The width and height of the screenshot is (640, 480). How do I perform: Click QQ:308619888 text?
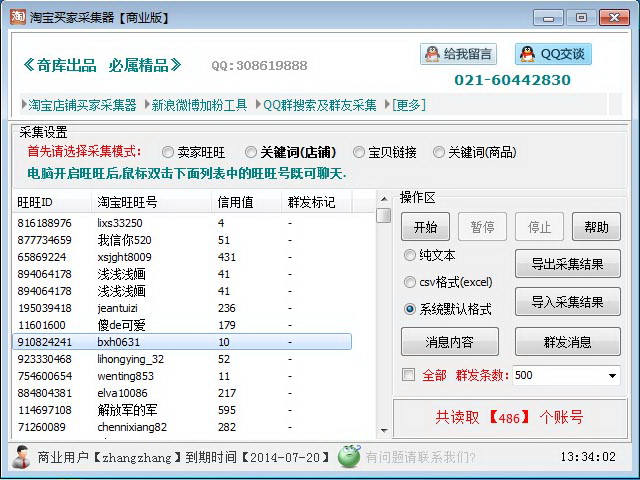tap(259, 65)
